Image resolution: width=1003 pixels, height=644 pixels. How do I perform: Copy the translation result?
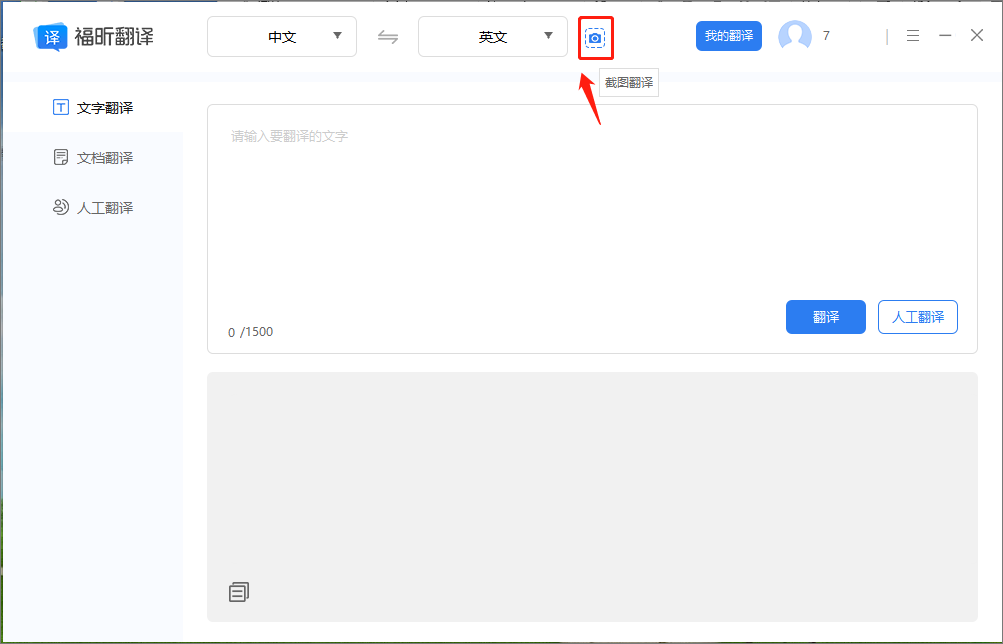238,591
